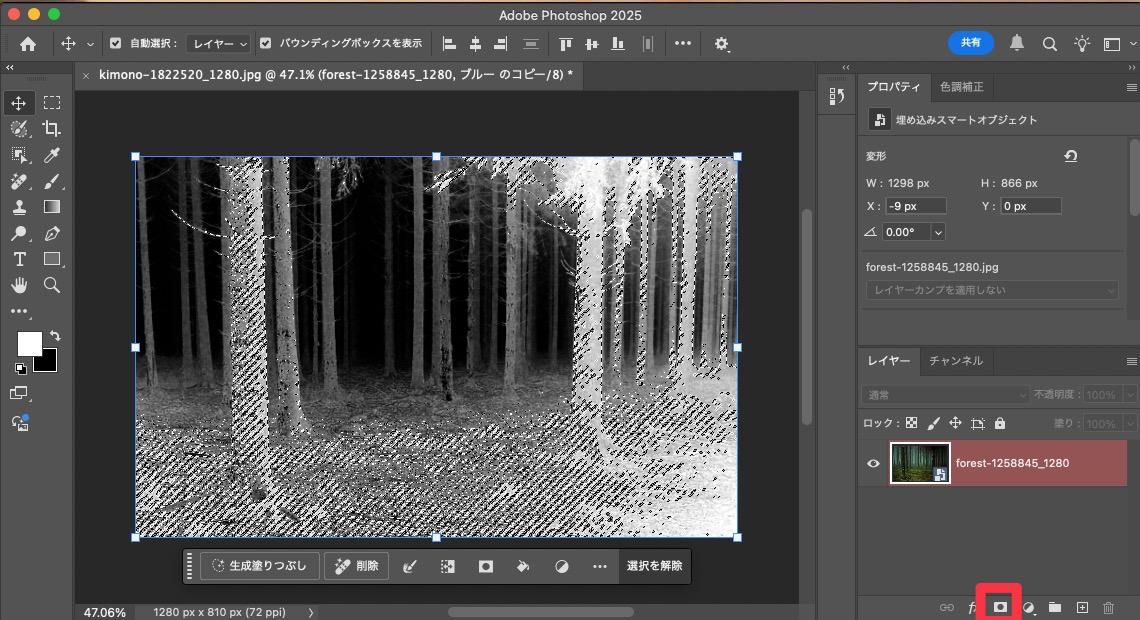The image size is (1140, 620).
Task: Go to the Home screen
Action: [x=28, y=44]
